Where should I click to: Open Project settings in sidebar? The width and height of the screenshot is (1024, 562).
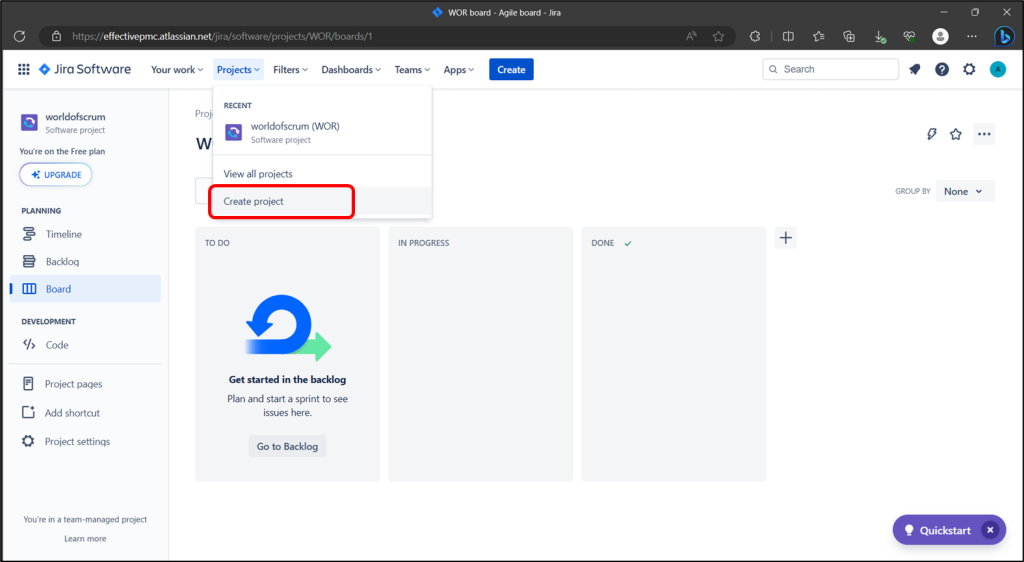tap(85, 441)
